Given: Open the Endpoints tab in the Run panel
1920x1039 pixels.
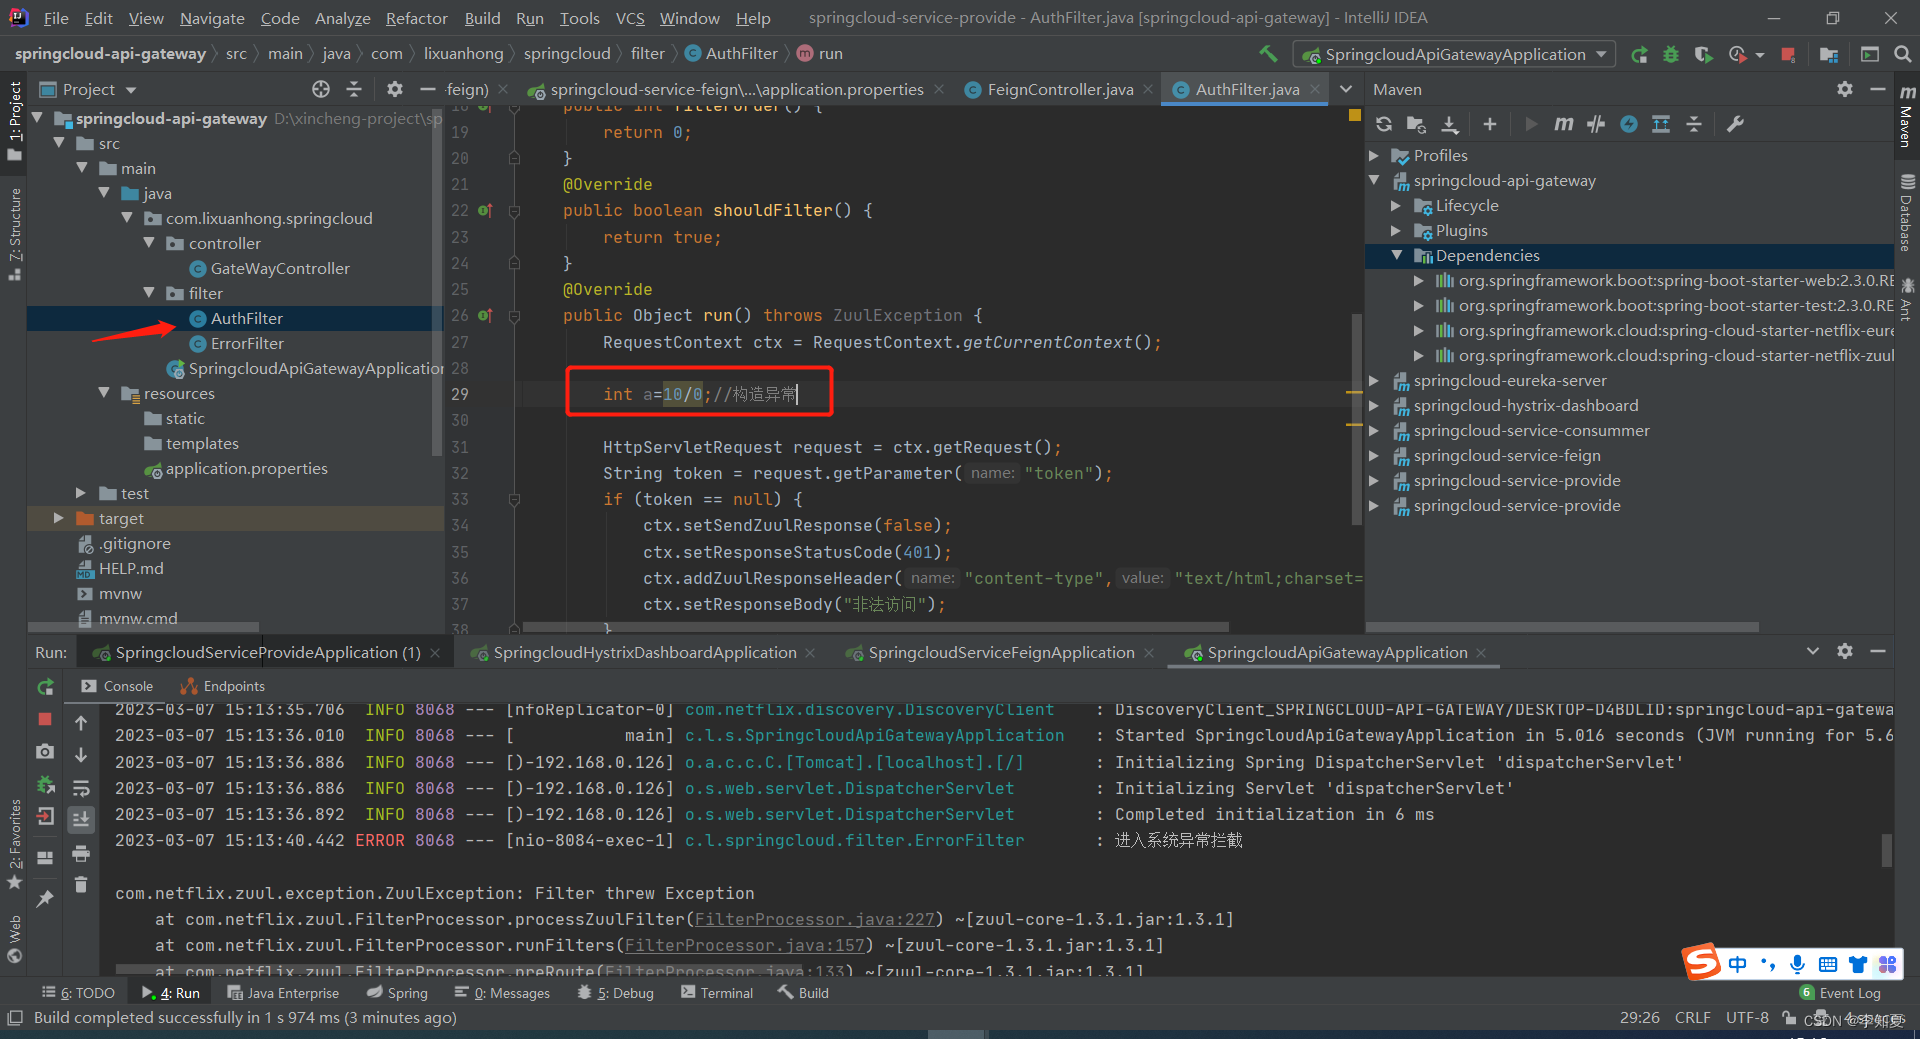Looking at the screenshot, I should tap(223, 686).
